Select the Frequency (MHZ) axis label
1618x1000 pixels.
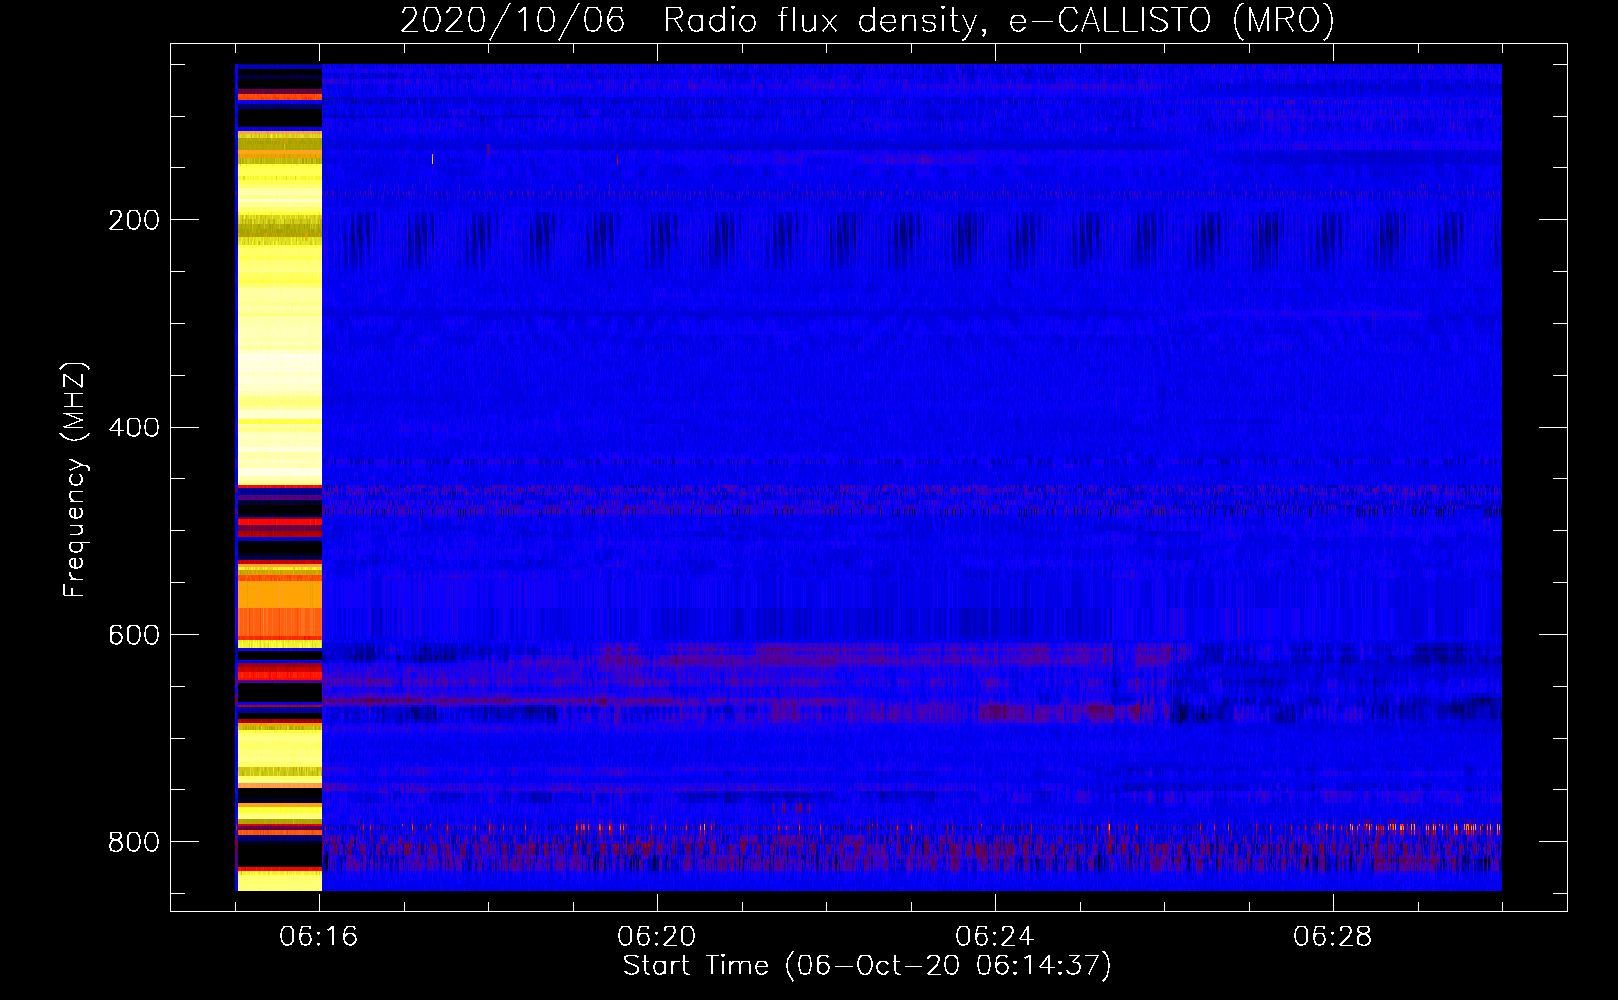(x=75, y=479)
